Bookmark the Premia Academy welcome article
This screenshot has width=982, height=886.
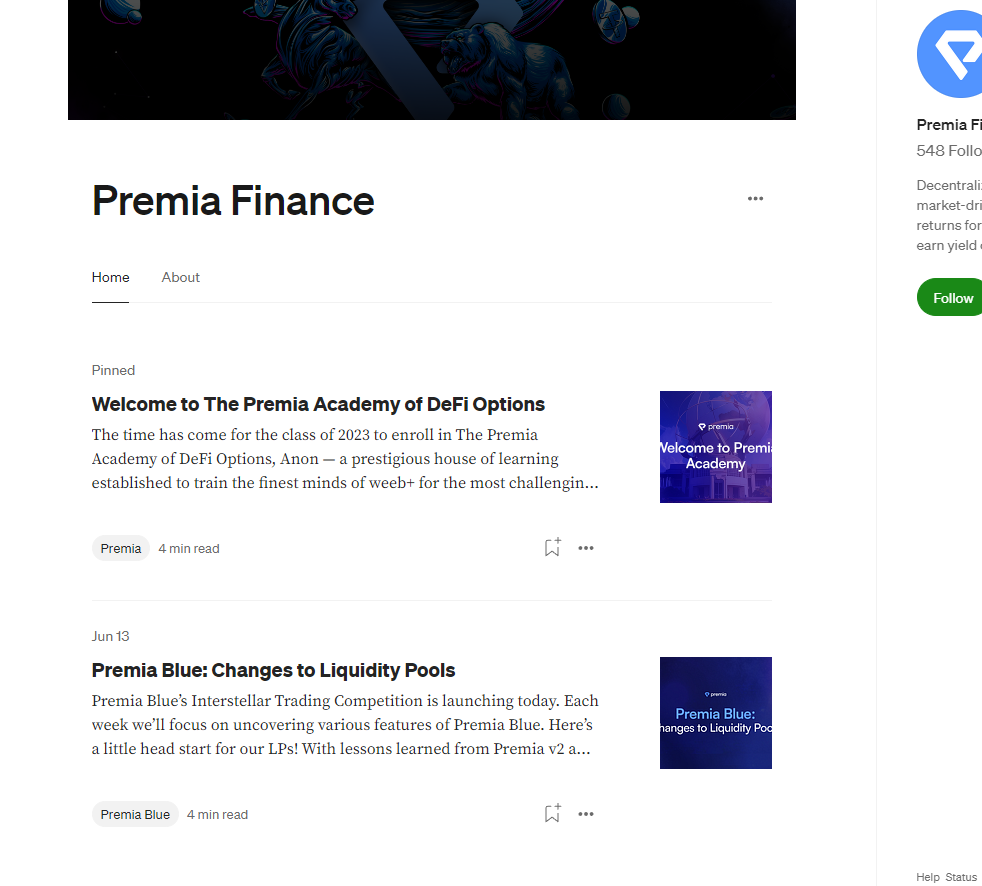tap(552, 547)
